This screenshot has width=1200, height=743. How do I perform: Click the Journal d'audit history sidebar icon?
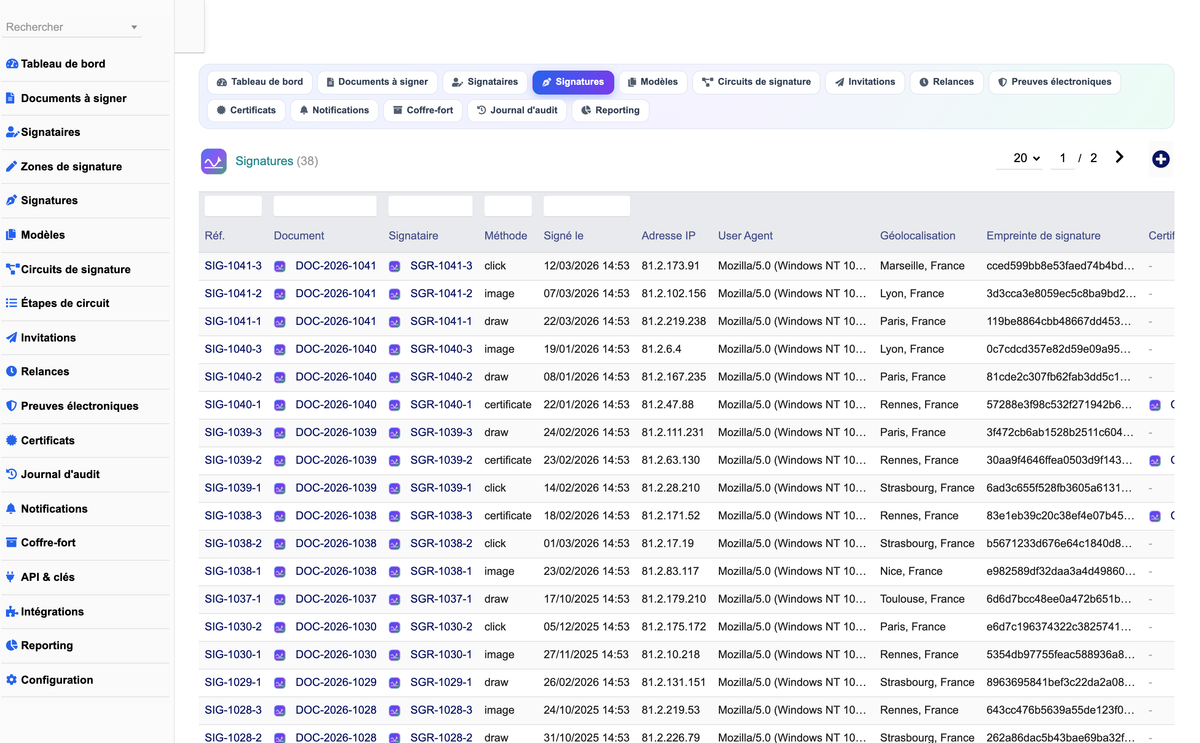(x=12, y=474)
